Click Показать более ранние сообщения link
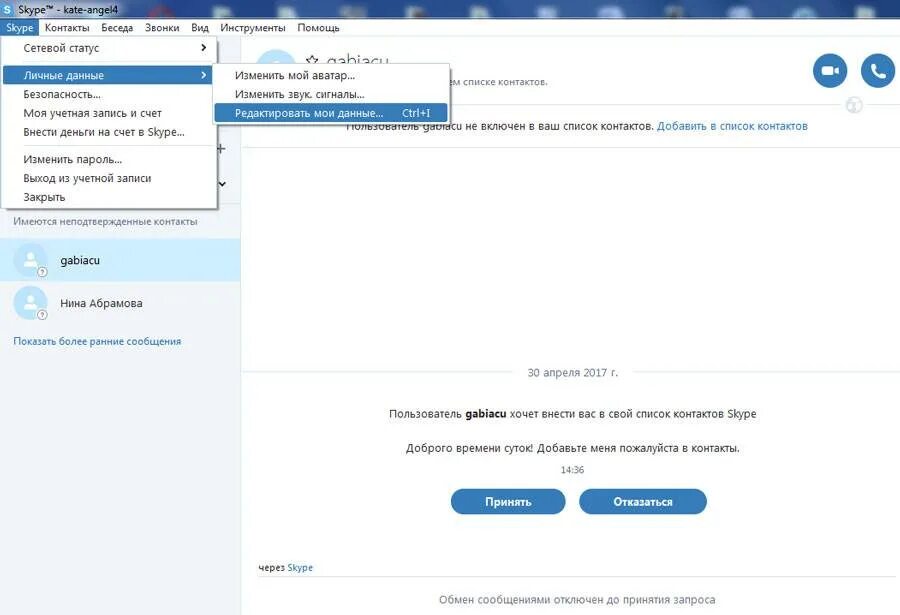 click(97, 341)
